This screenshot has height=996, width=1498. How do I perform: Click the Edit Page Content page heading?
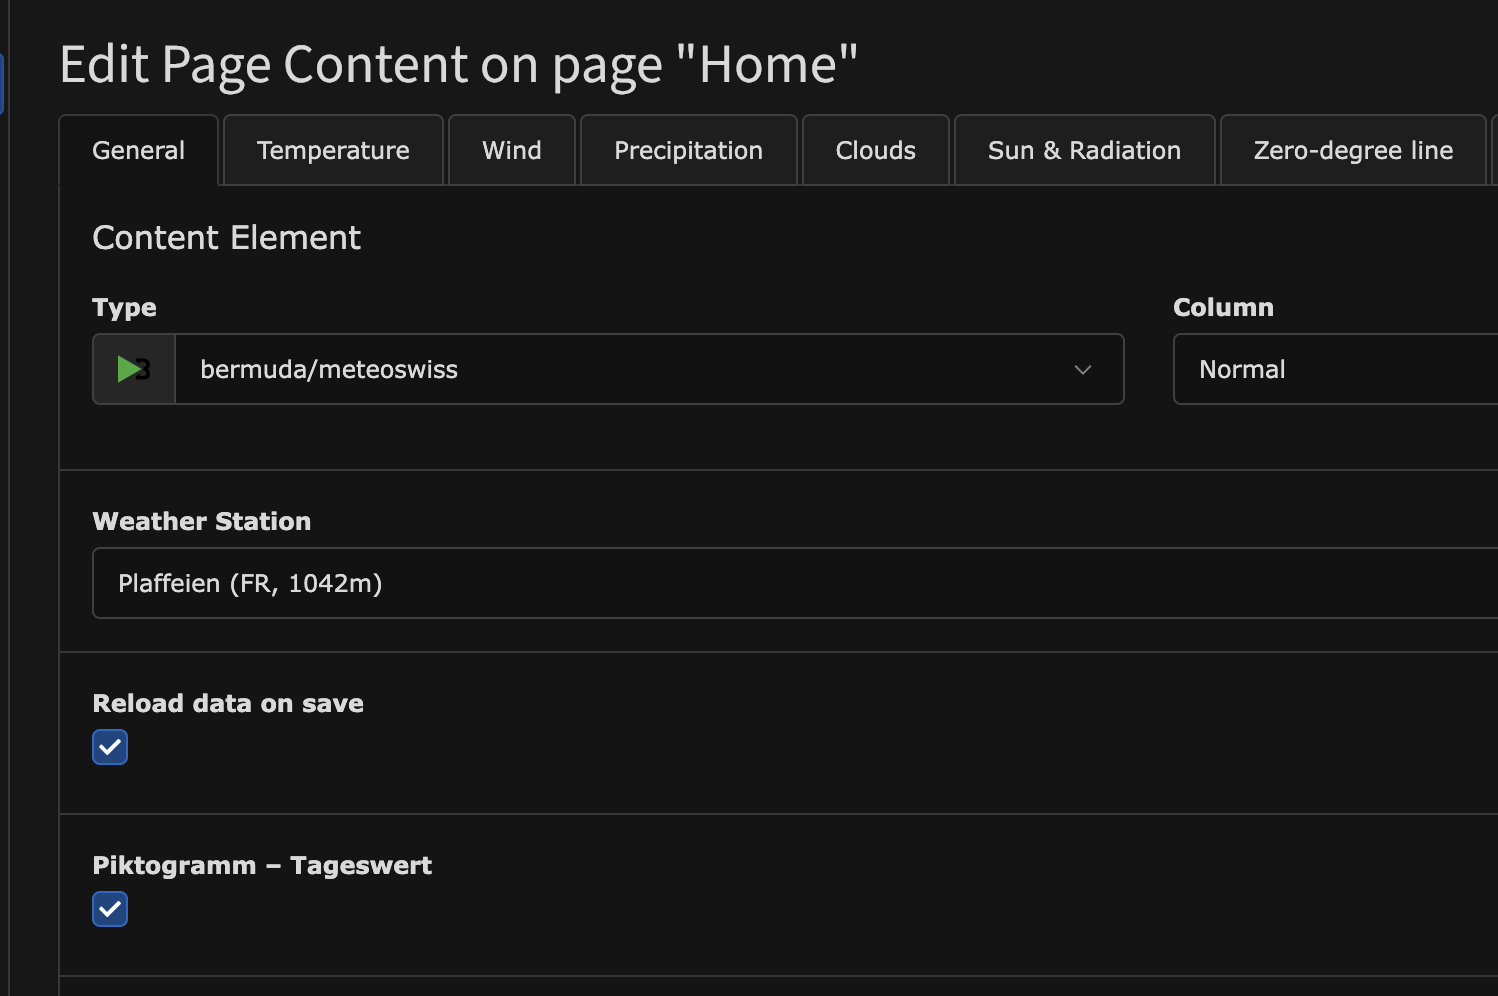459,65
